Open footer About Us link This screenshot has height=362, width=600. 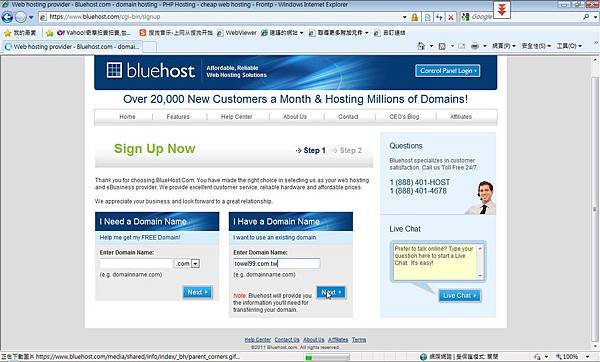313,340
